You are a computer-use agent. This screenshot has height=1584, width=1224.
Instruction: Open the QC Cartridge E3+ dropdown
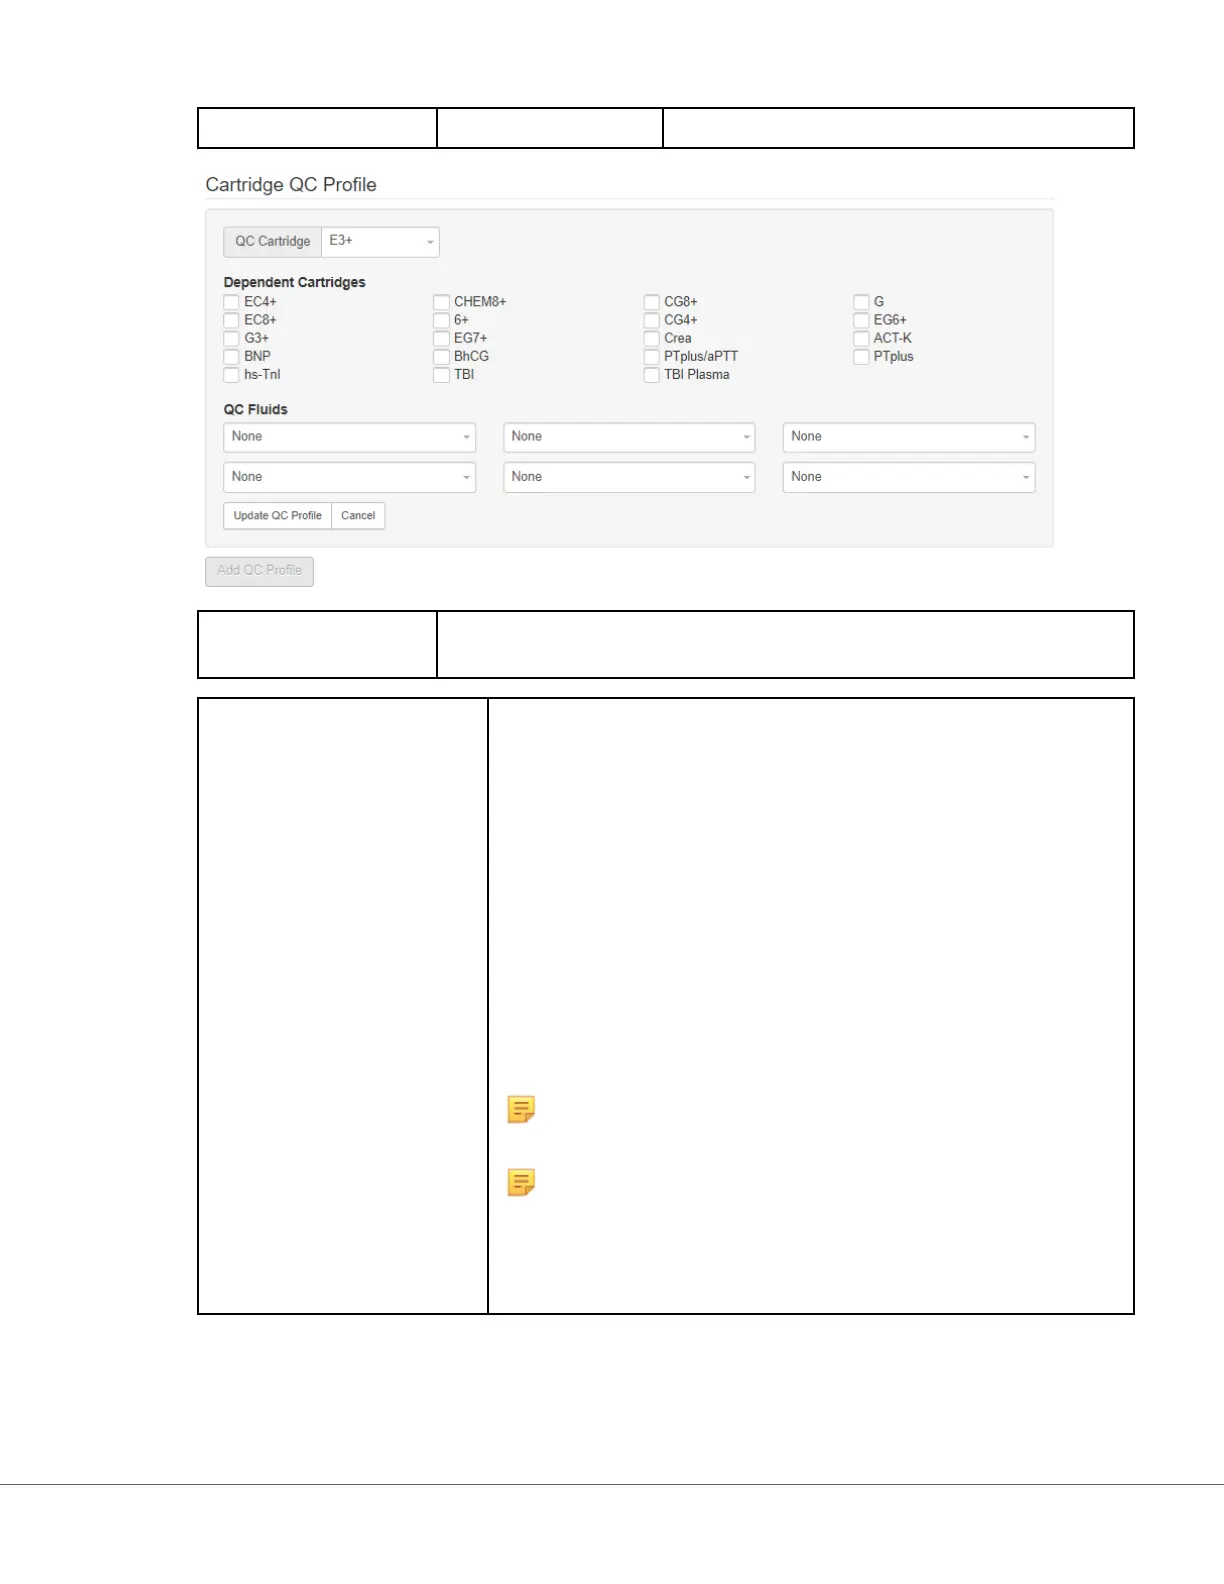tap(380, 242)
